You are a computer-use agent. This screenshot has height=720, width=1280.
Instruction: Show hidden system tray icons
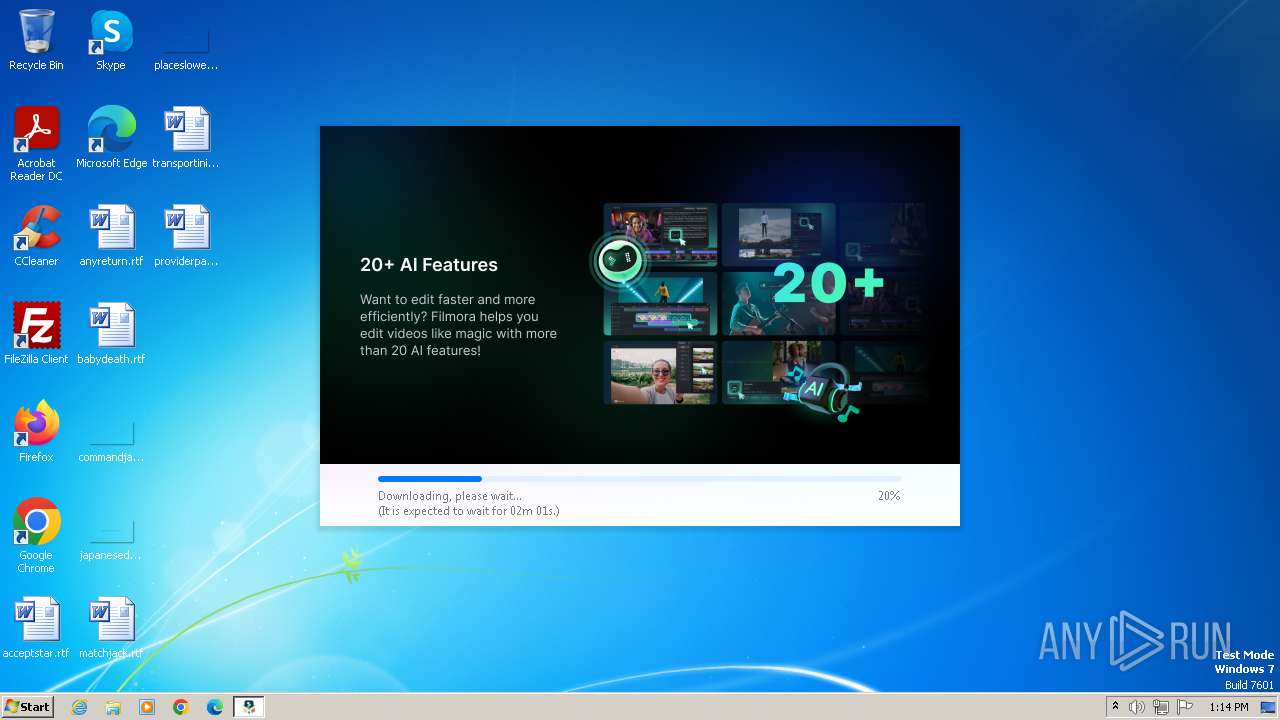click(1116, 707)
